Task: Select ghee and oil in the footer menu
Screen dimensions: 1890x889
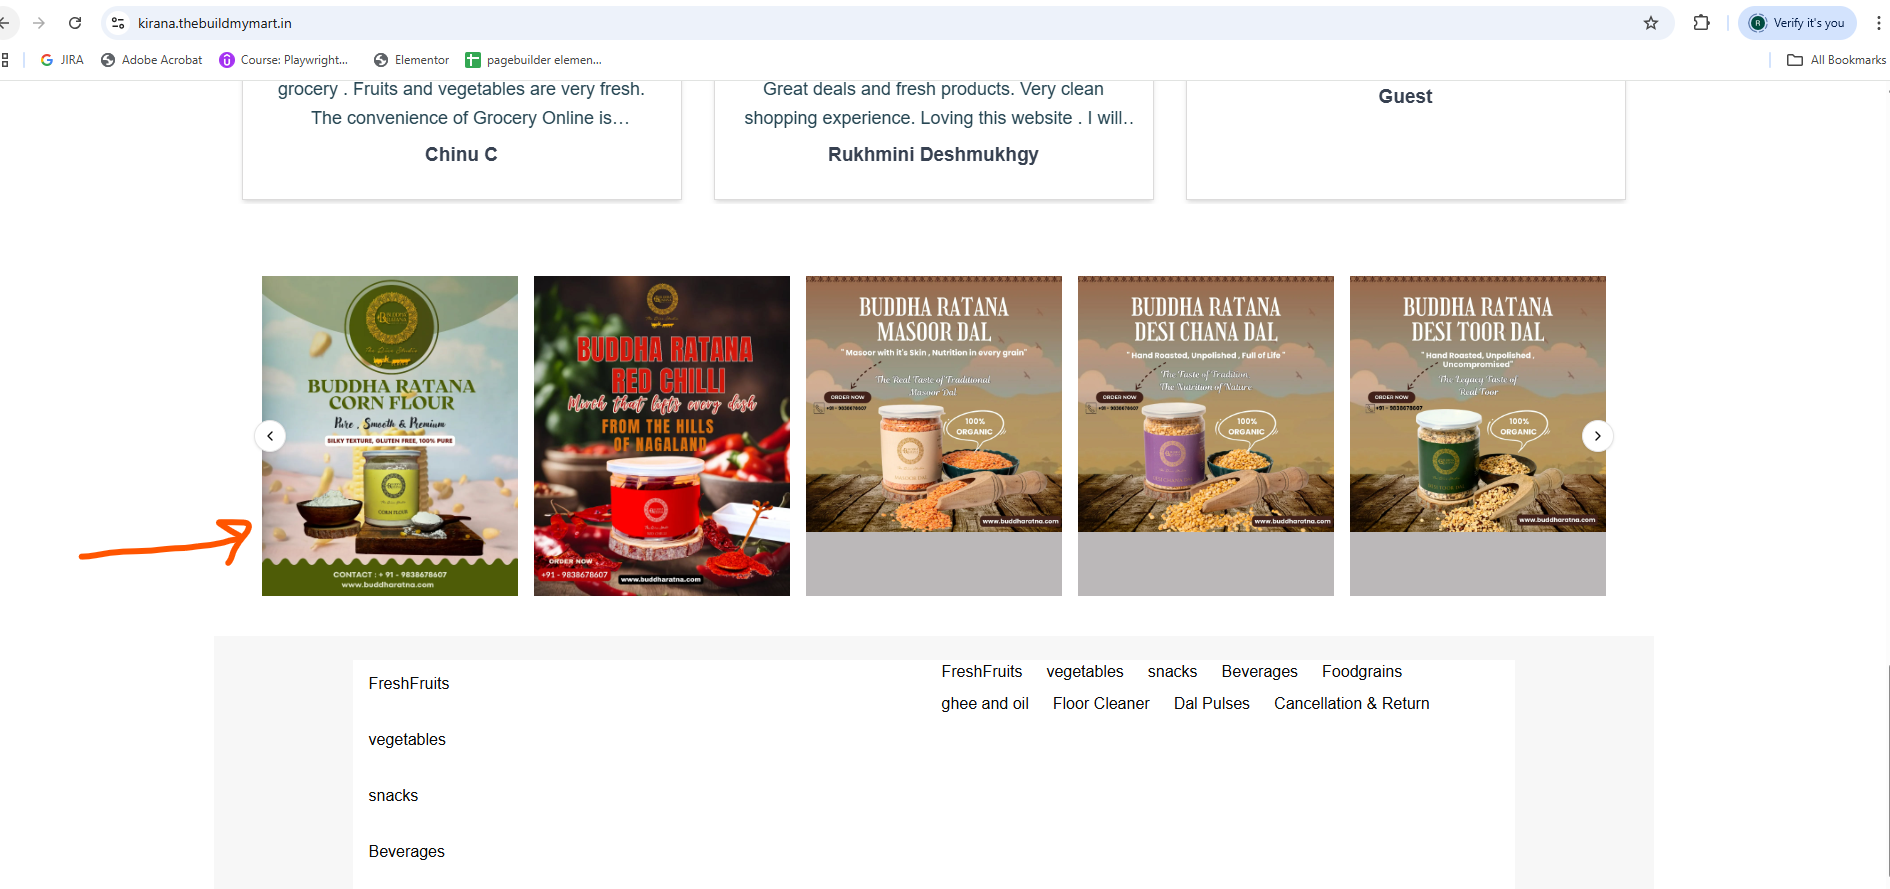Action: click(985, 704)
